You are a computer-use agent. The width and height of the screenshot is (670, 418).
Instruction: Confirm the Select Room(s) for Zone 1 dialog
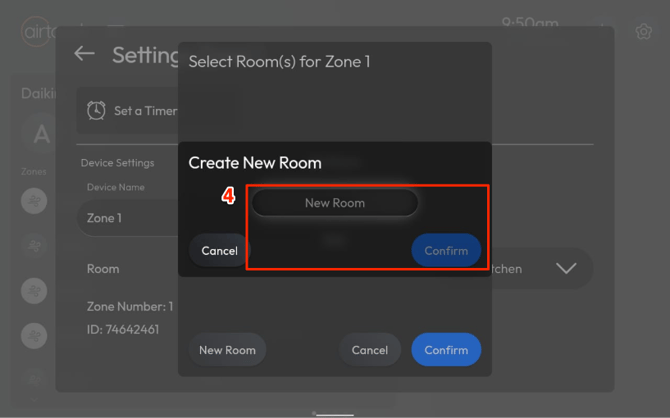coord(446,350)
